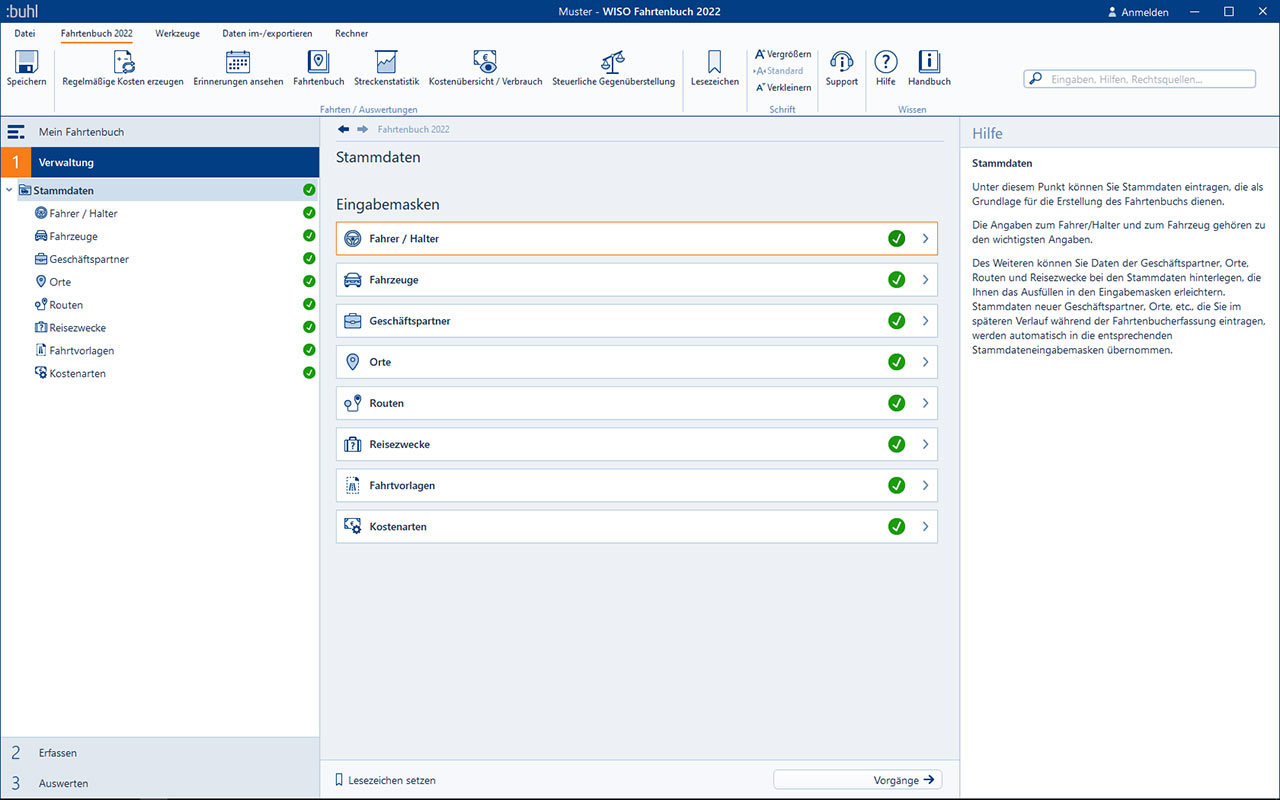Click the briefcase icon in Geschäftspartner card

(352, 321)
